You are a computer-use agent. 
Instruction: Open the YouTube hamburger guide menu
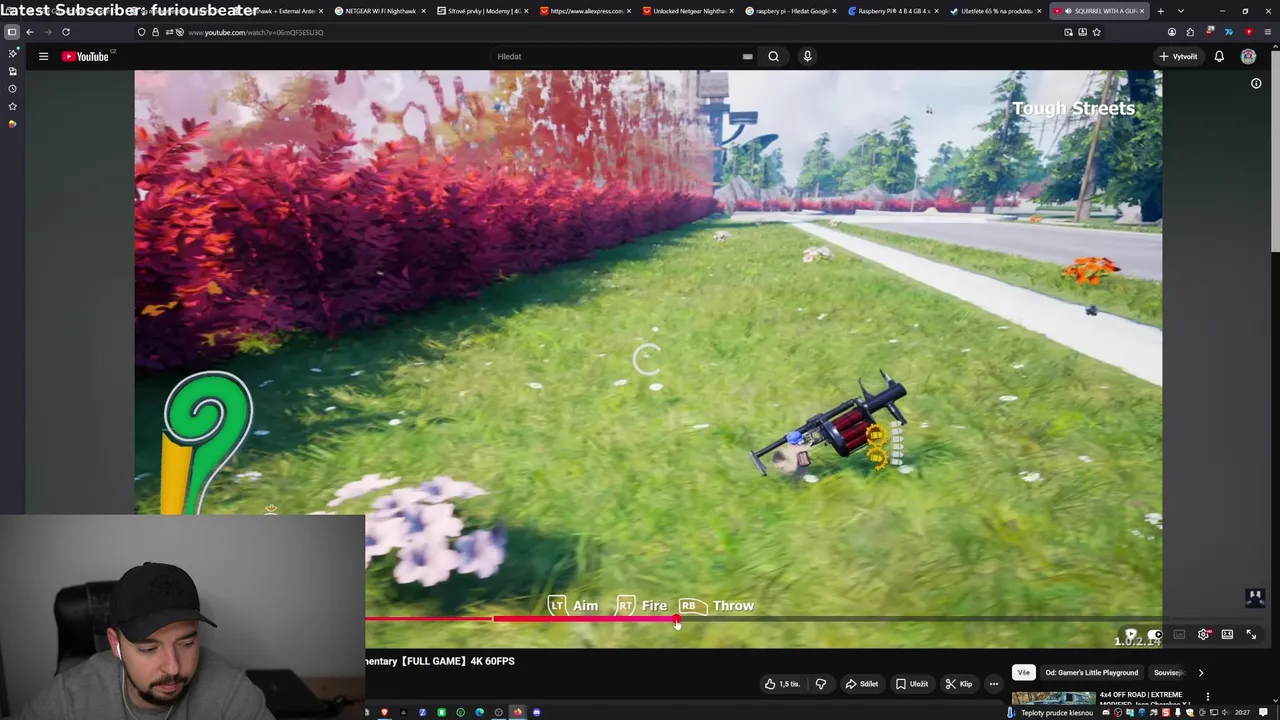[x=43, y=56]
